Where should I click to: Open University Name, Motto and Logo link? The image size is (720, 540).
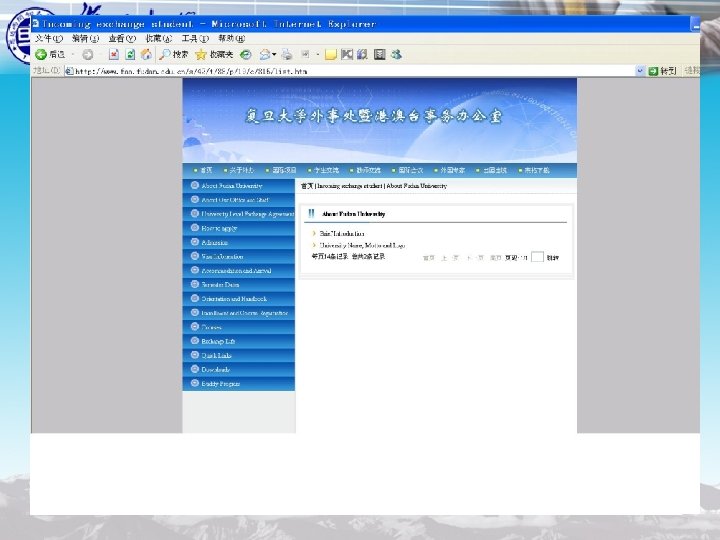(362, 246)
